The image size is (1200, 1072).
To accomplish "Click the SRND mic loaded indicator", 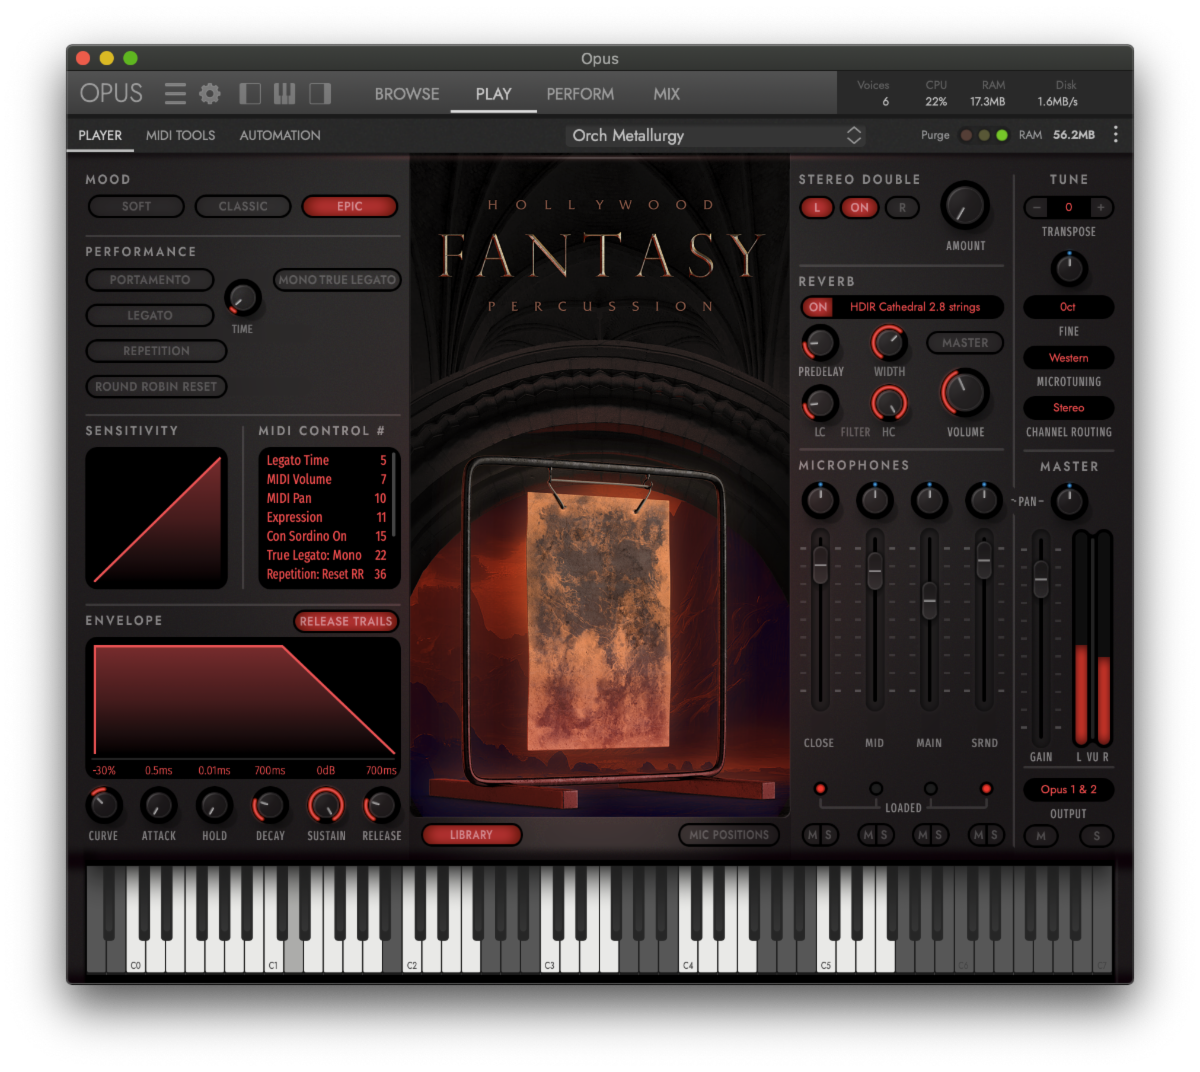I will [985, 789].
